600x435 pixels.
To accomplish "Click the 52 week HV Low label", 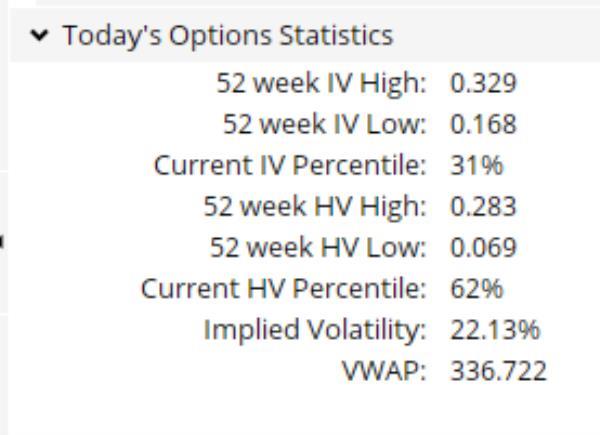I will (319, 248).
